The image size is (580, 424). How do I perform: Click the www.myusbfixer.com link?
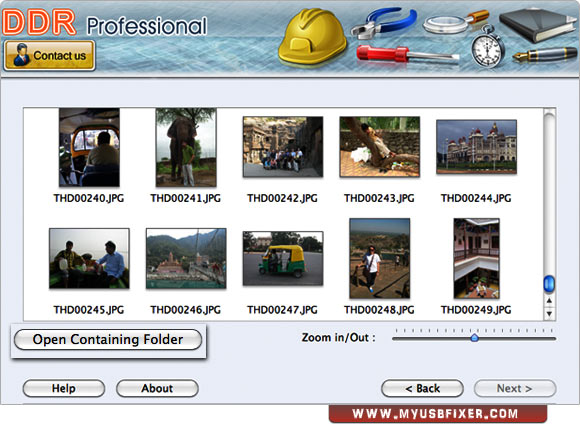pyautogui.click(x=435, y=414)
